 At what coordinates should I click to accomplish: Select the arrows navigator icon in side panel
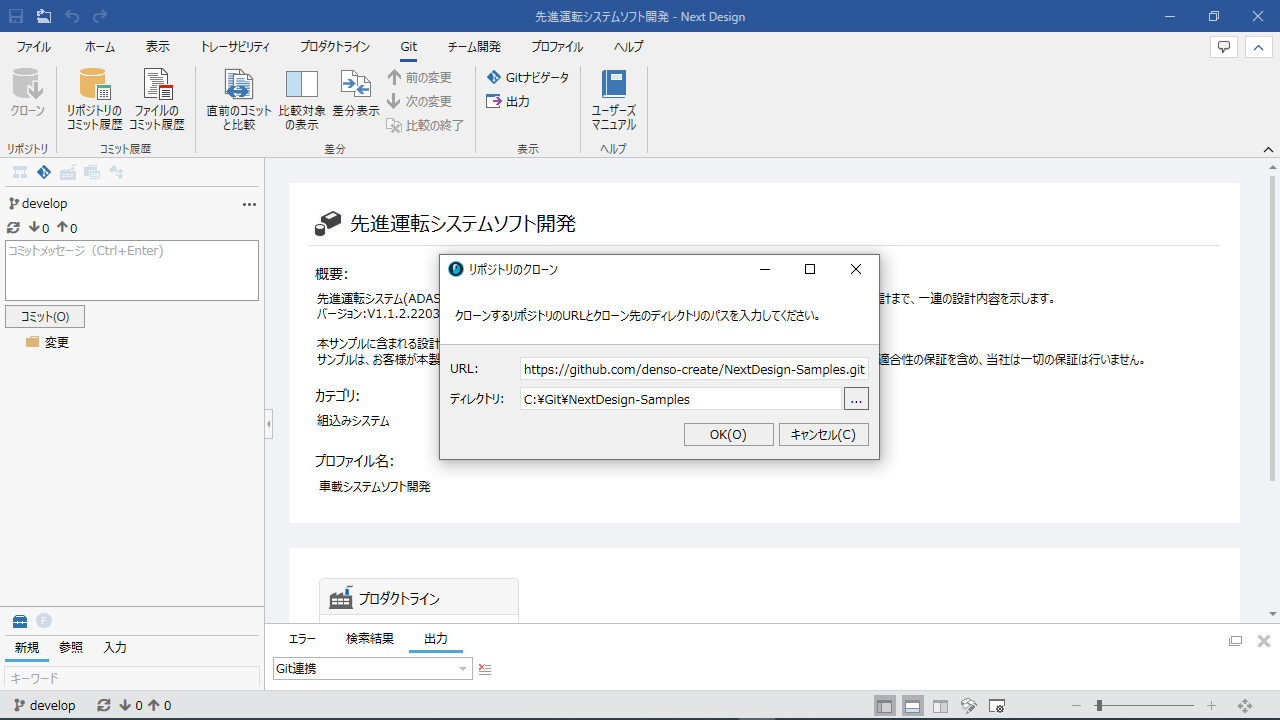(x=116, y=172)
